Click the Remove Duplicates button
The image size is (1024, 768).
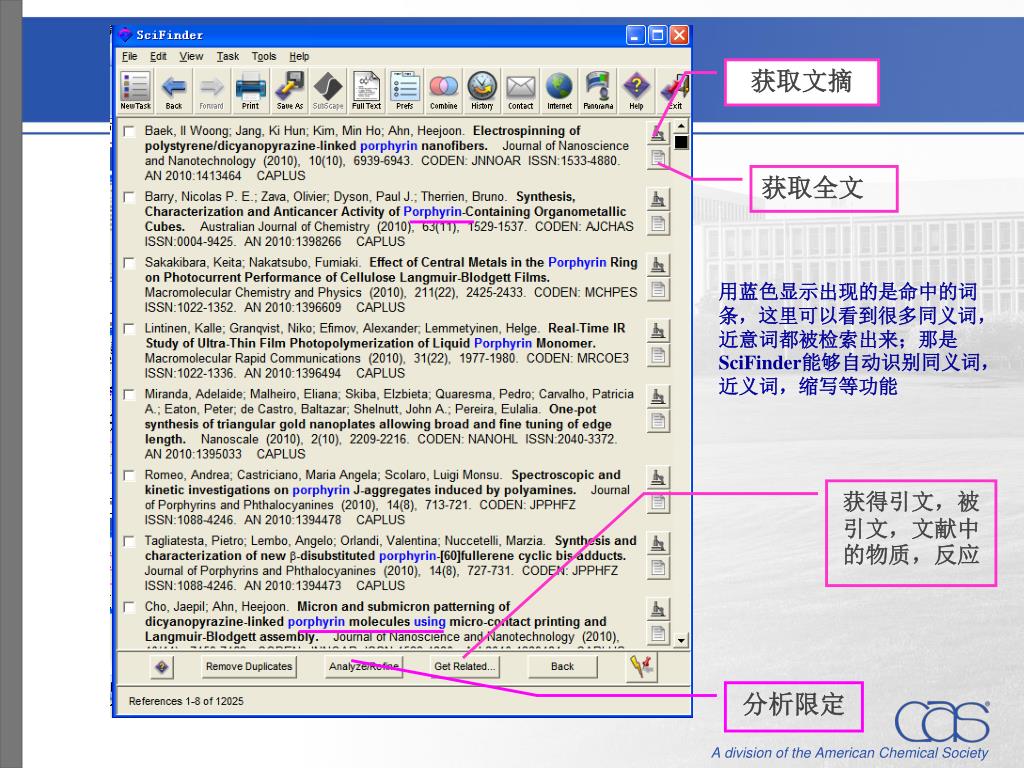tap(249, 667)
